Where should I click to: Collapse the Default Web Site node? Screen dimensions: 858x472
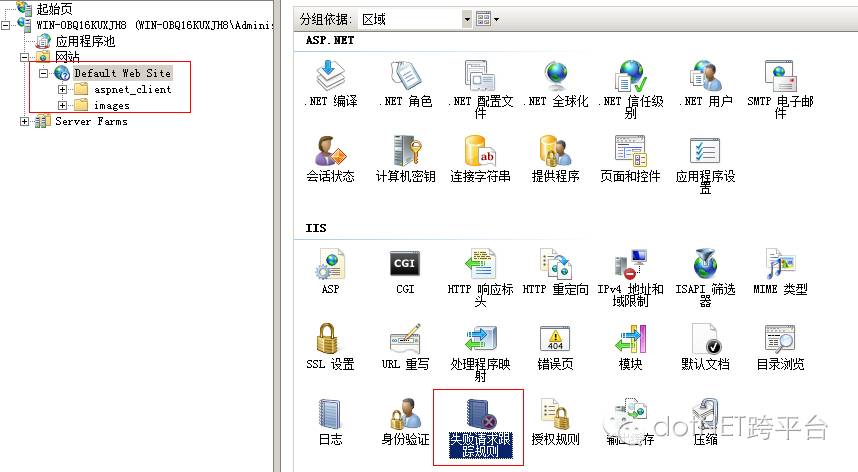tap(43, 73)
